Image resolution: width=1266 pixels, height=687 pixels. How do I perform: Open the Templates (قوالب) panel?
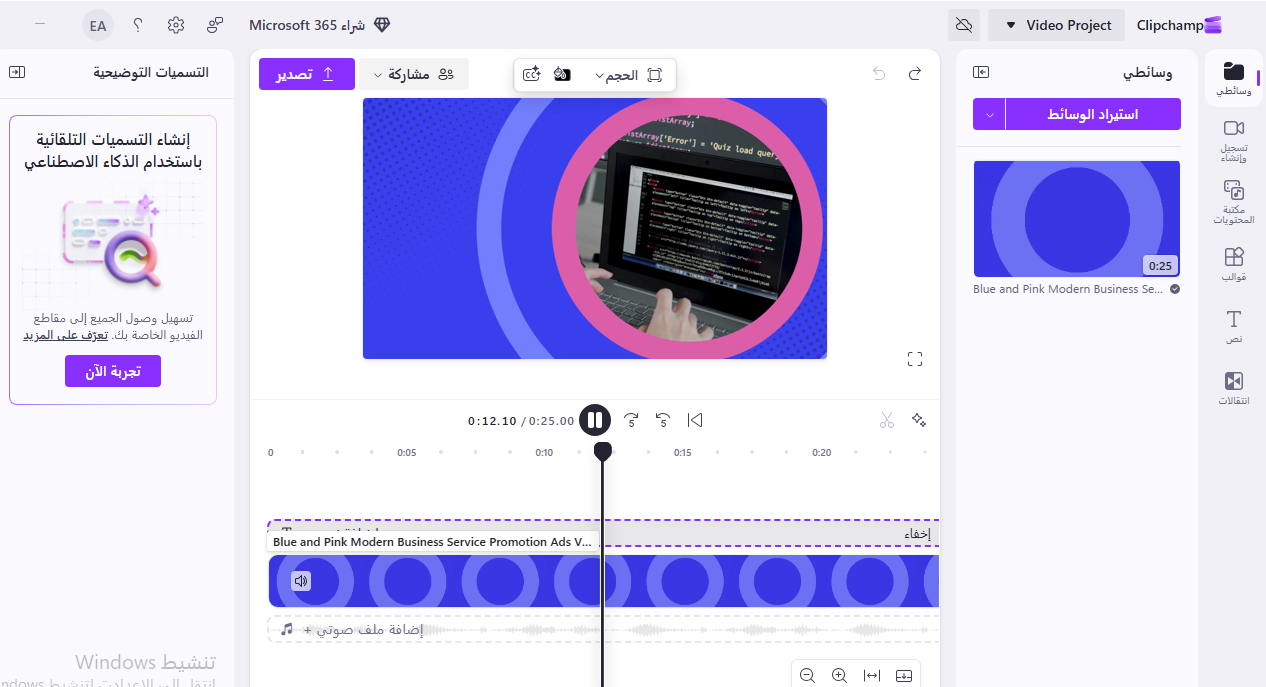(1233, 262)
